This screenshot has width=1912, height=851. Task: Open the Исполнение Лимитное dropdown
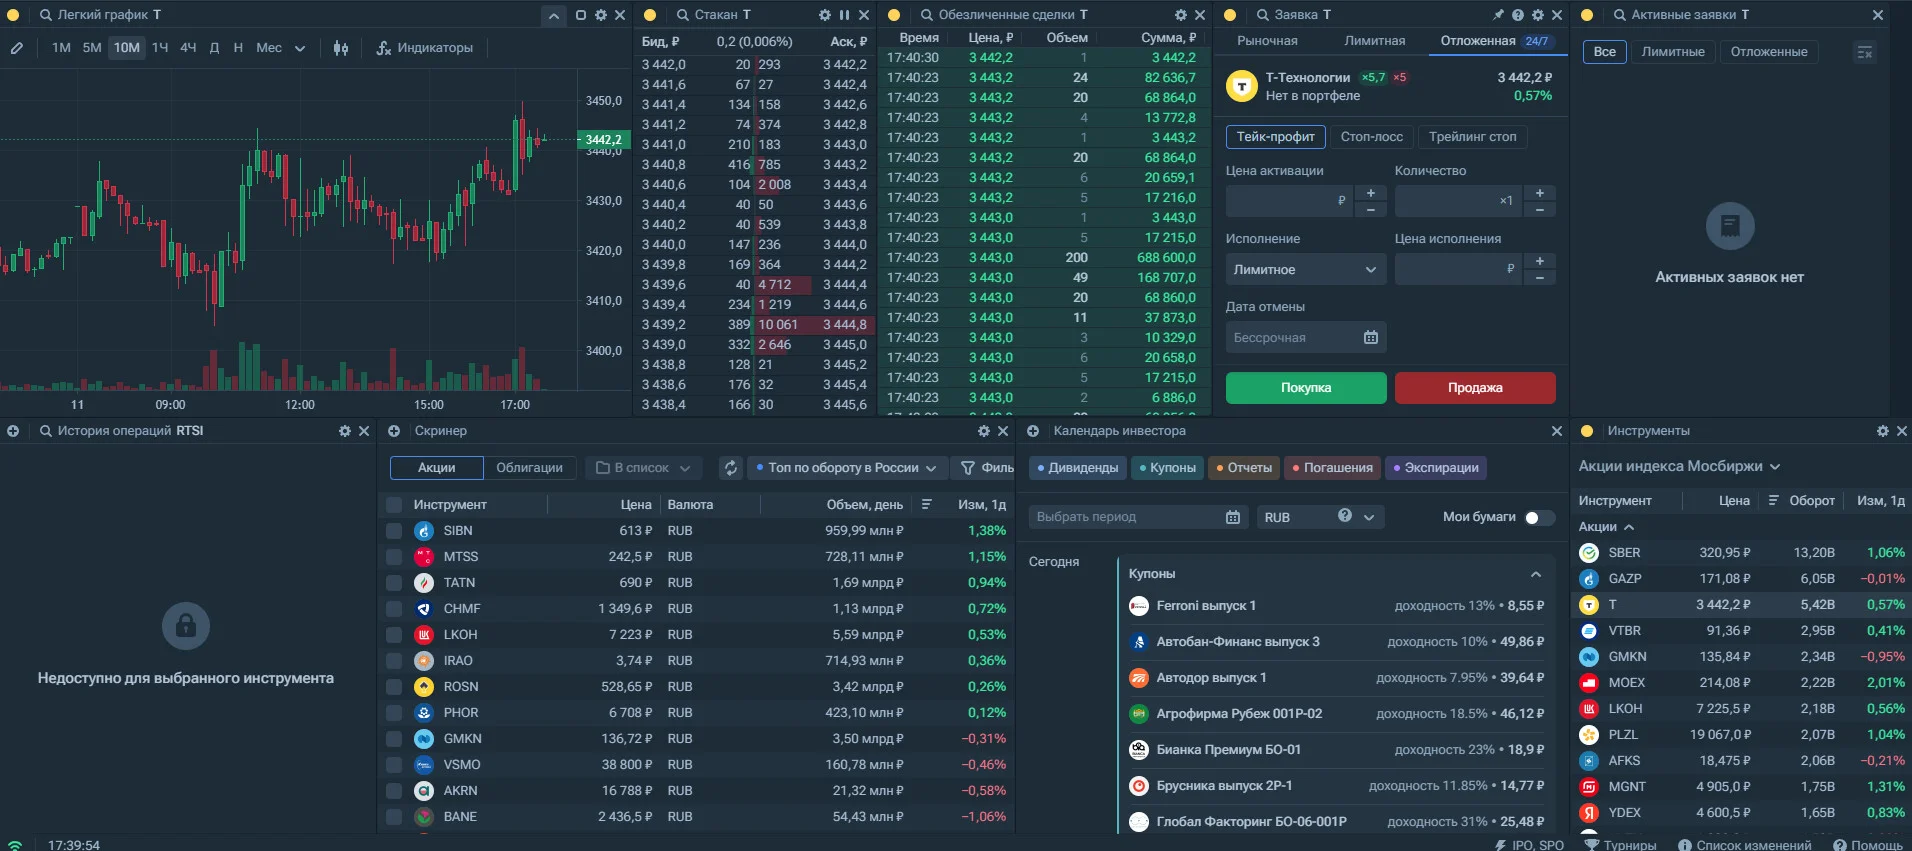[1306, 270]
